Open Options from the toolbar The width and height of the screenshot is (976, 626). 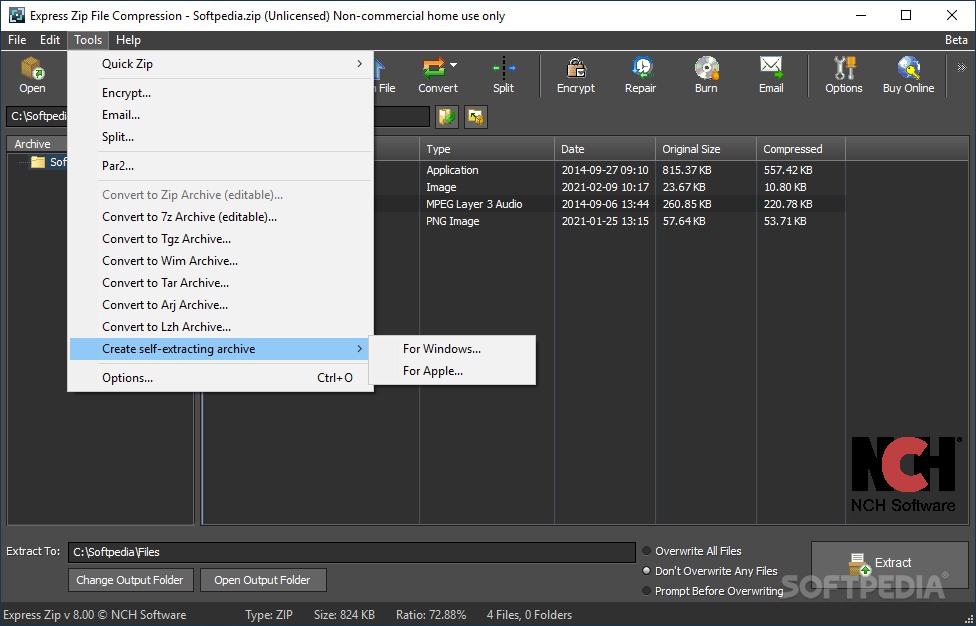click(843, 75)
